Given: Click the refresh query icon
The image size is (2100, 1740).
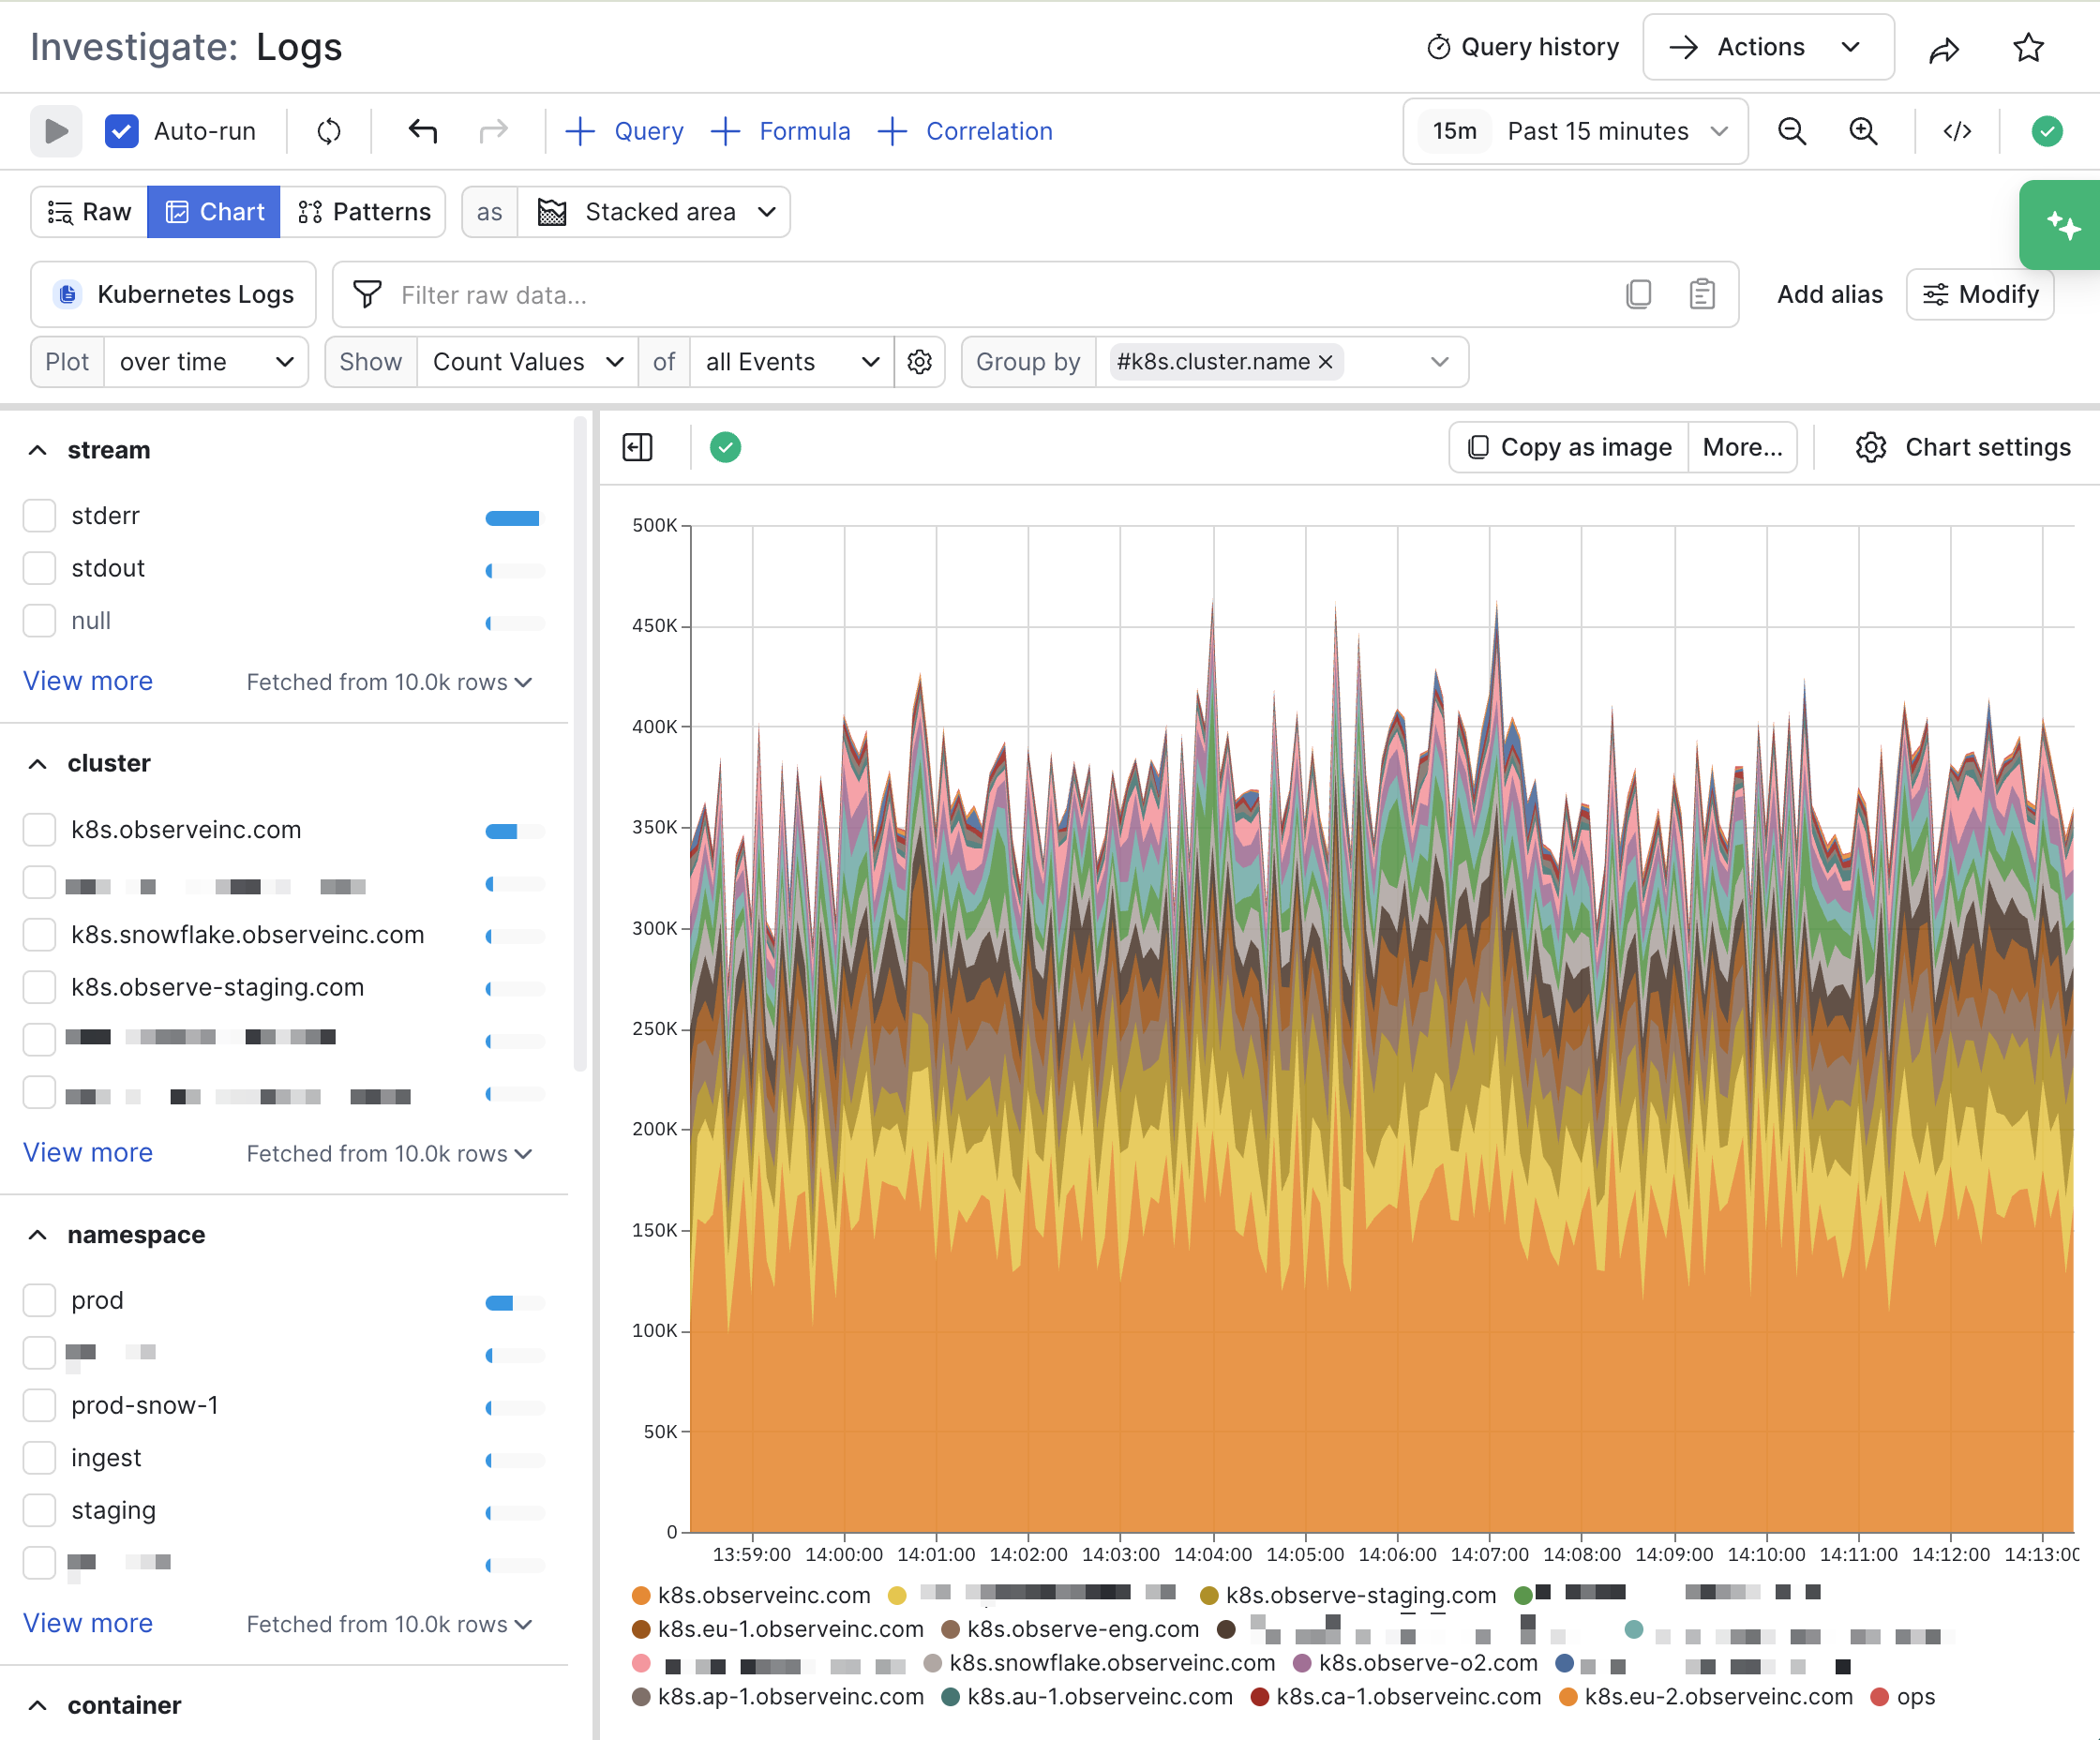Looking at the screenshot, I should point(329,131).
